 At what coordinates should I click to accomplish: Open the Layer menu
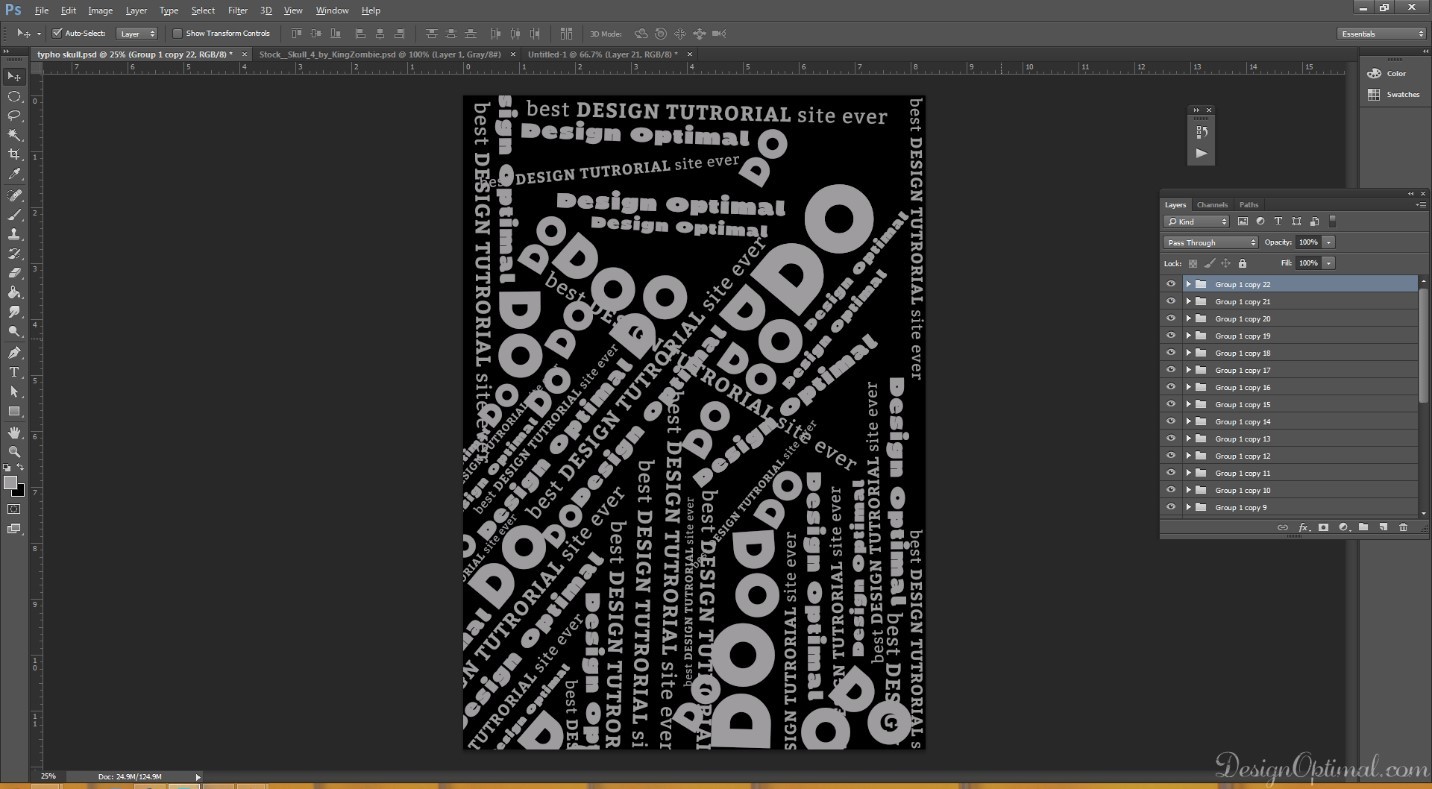[x=136, y=10]
